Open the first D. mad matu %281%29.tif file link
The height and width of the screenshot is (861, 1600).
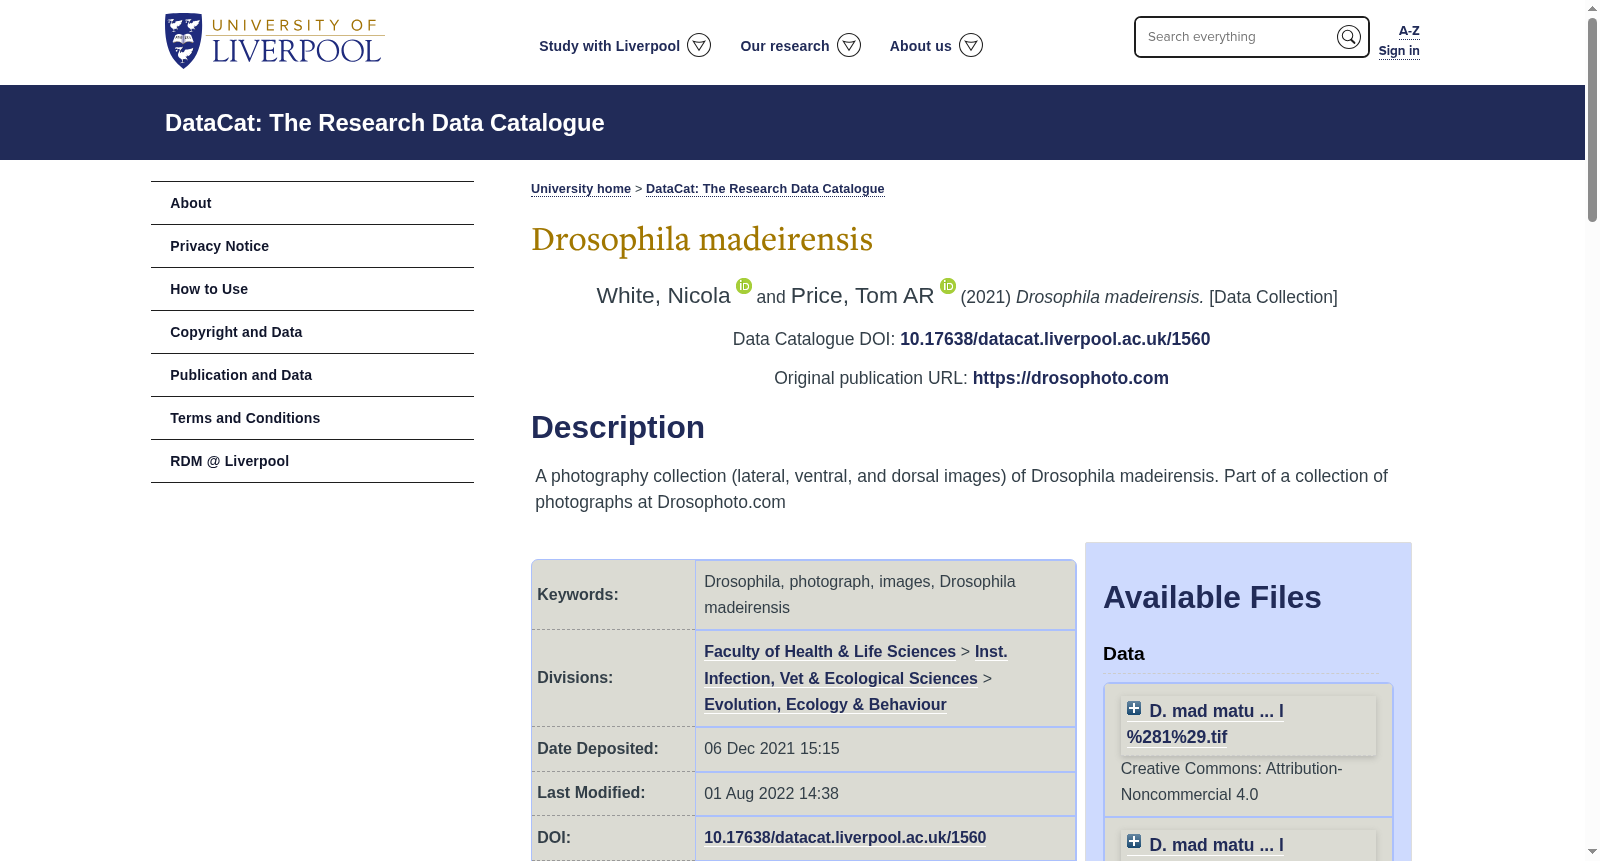coord(1205,724)
